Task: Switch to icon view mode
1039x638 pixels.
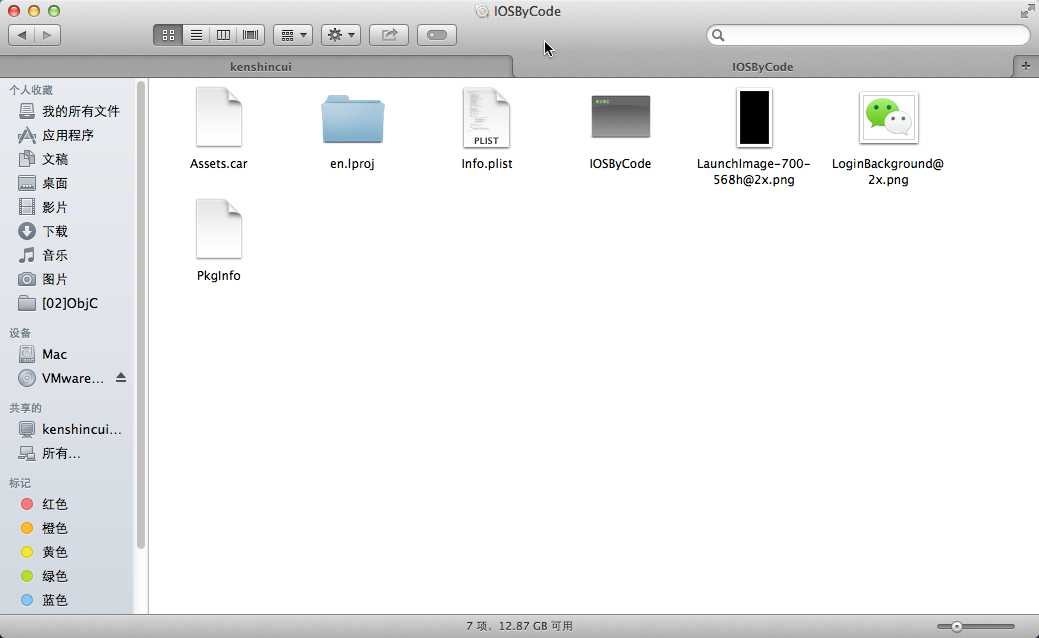Action: [x=168, y=35]
